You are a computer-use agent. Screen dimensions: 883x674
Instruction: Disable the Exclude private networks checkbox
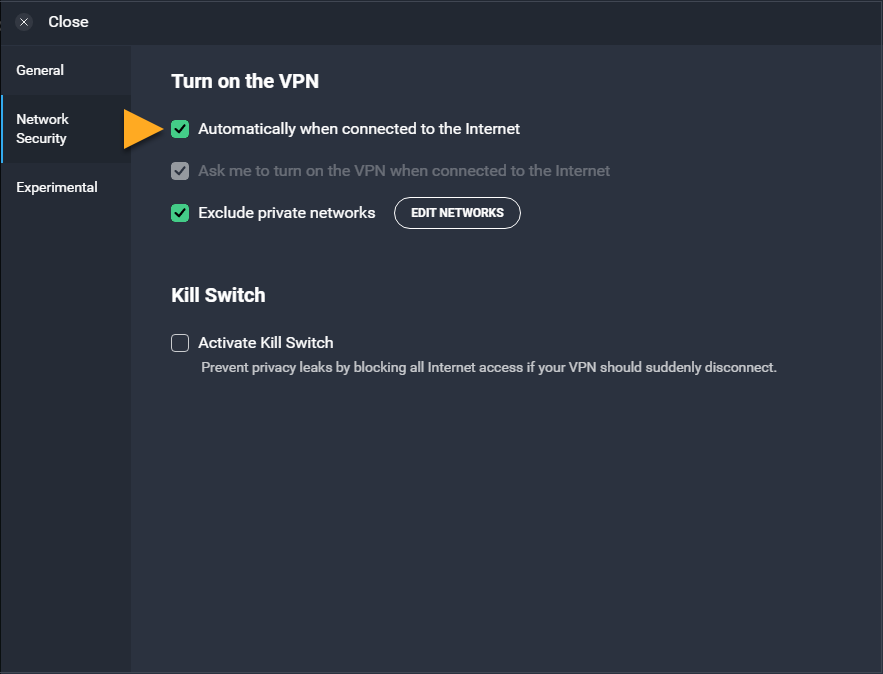[180, 213]
